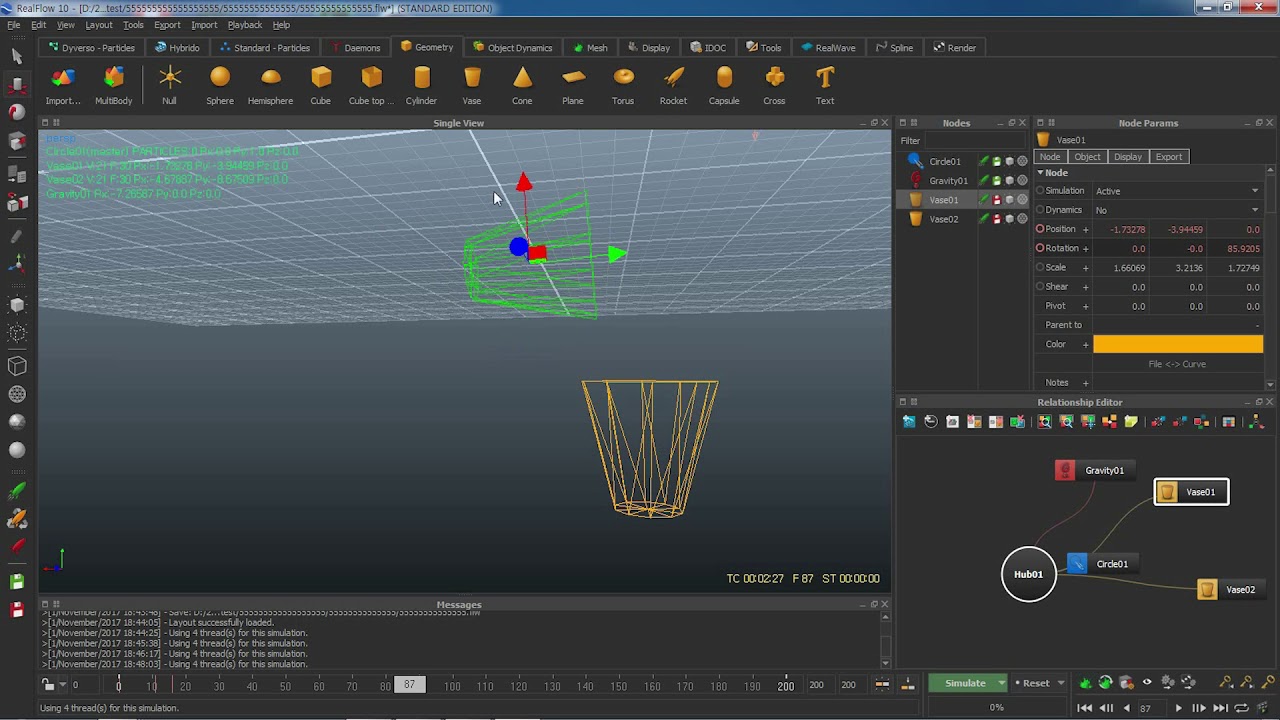Open the orange Color swatch
Image resolution: width=1280 pixels, height=720 pixels.
(1178, 344)
